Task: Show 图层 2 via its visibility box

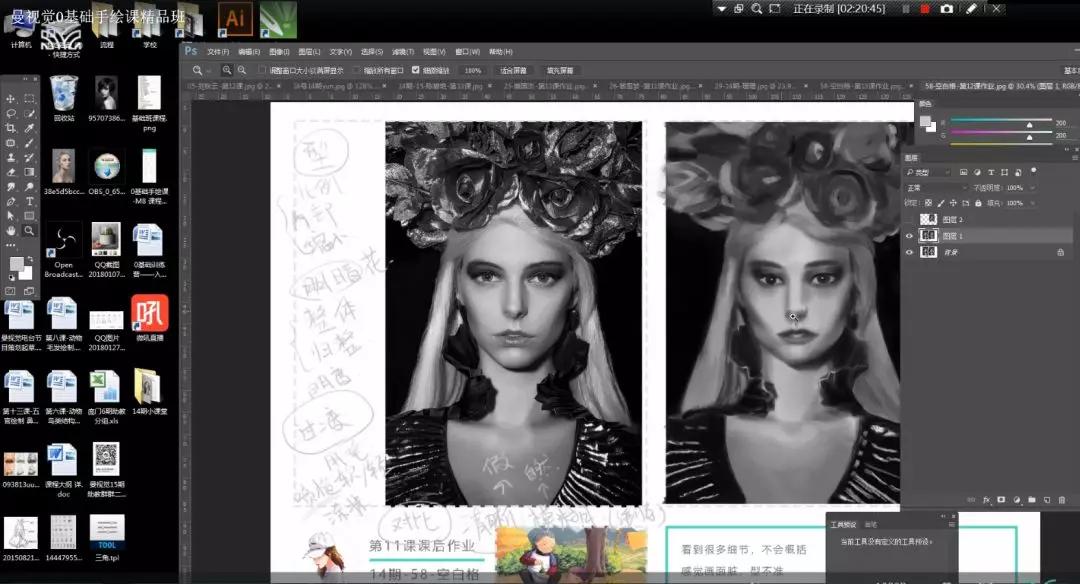Action: point(909,219)
